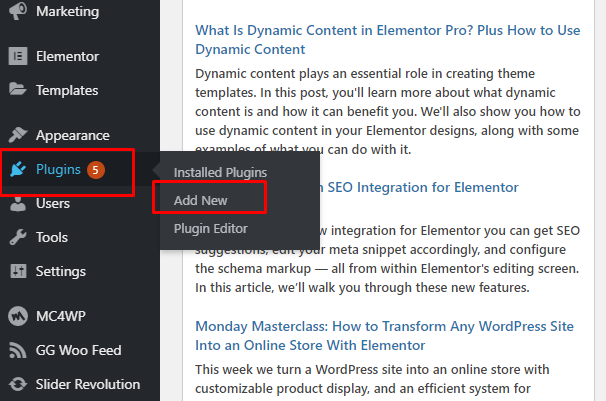
Task: Choose Installed Plugins from flyout submenu
Action: (220, 172)
